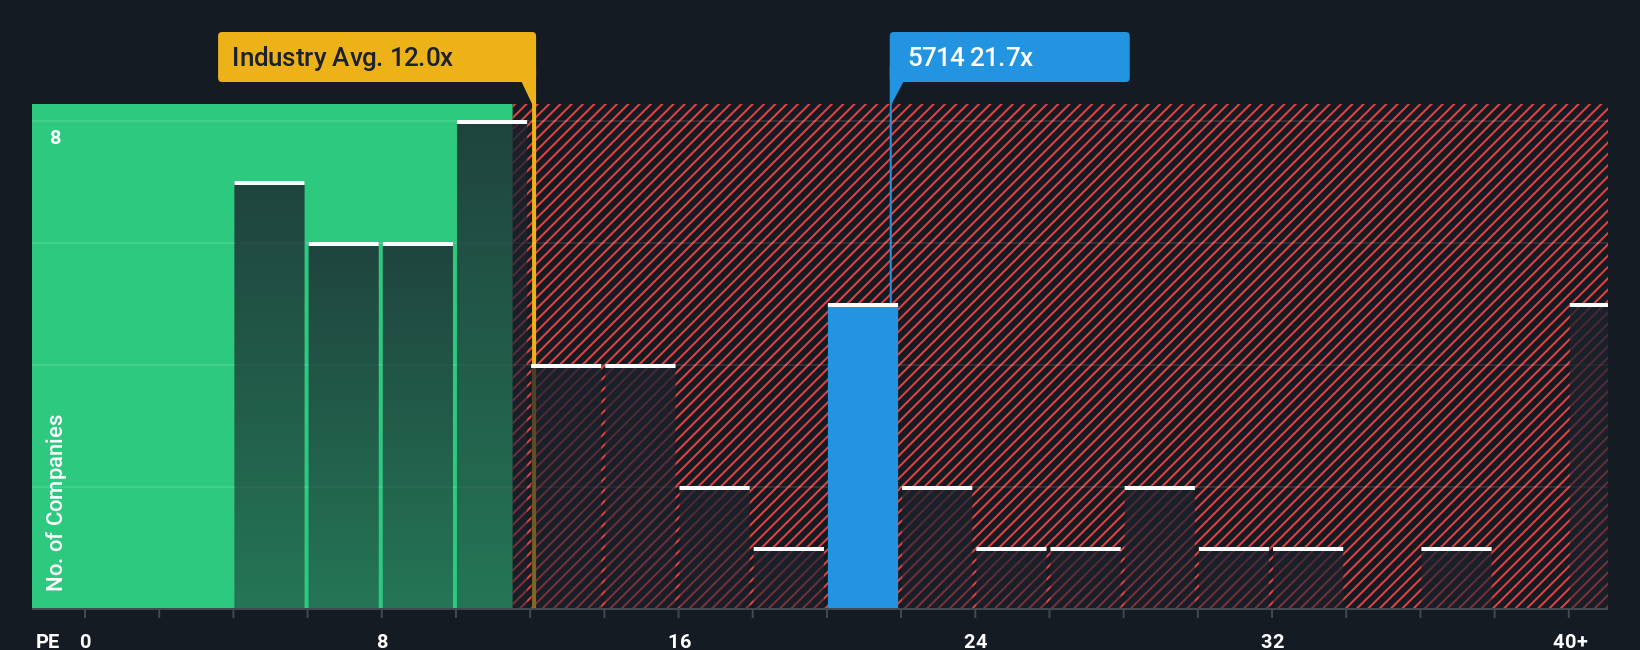This screenshot has height=650, width=1640.
Task: Click the x-axis label 32
Action: pyautogui.click(x=1273, y=640)
